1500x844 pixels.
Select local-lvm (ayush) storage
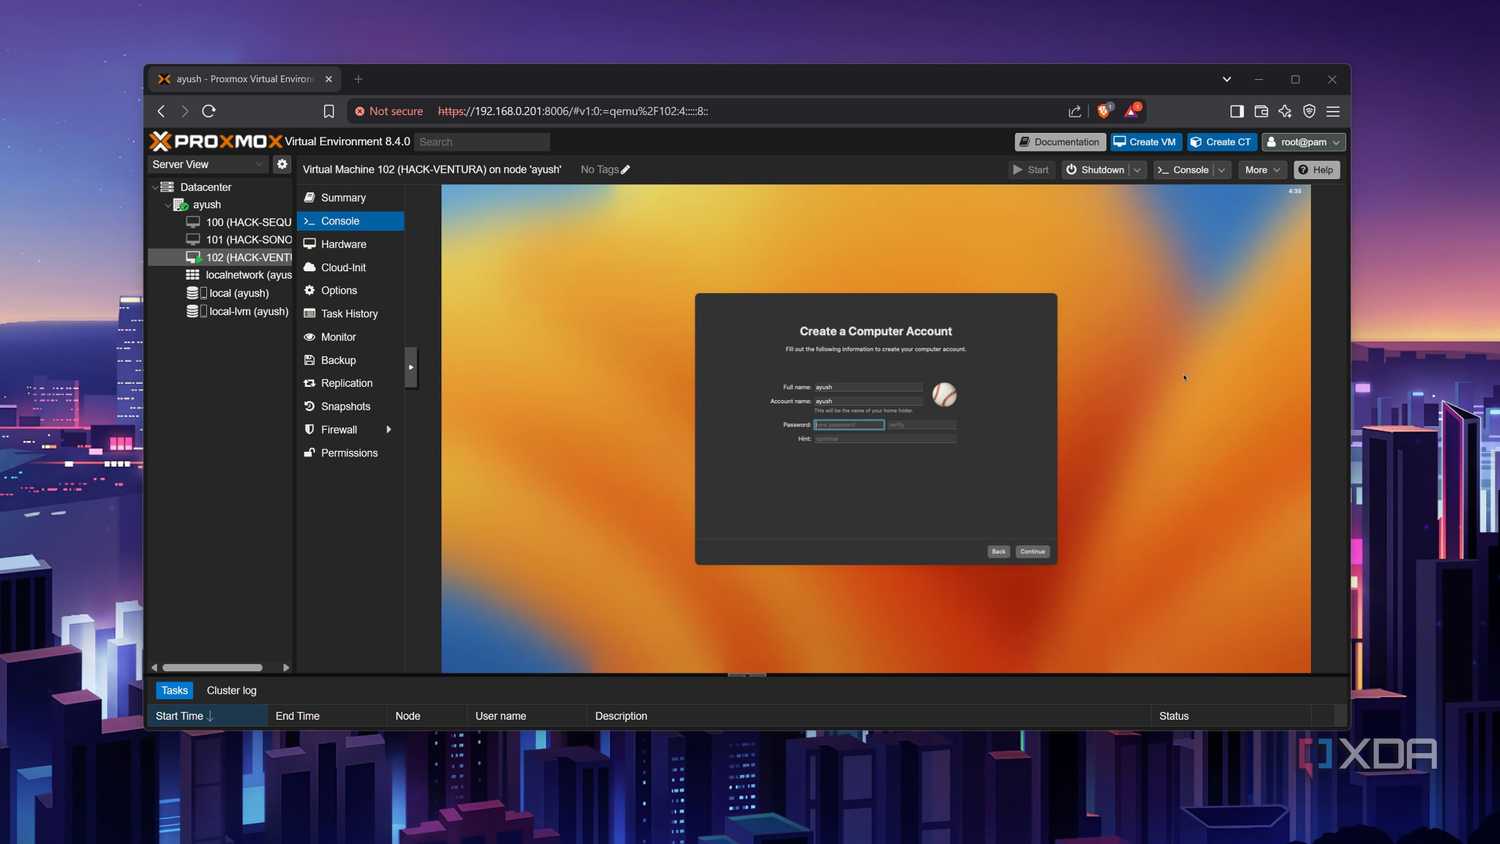click(x=238, y=311)
